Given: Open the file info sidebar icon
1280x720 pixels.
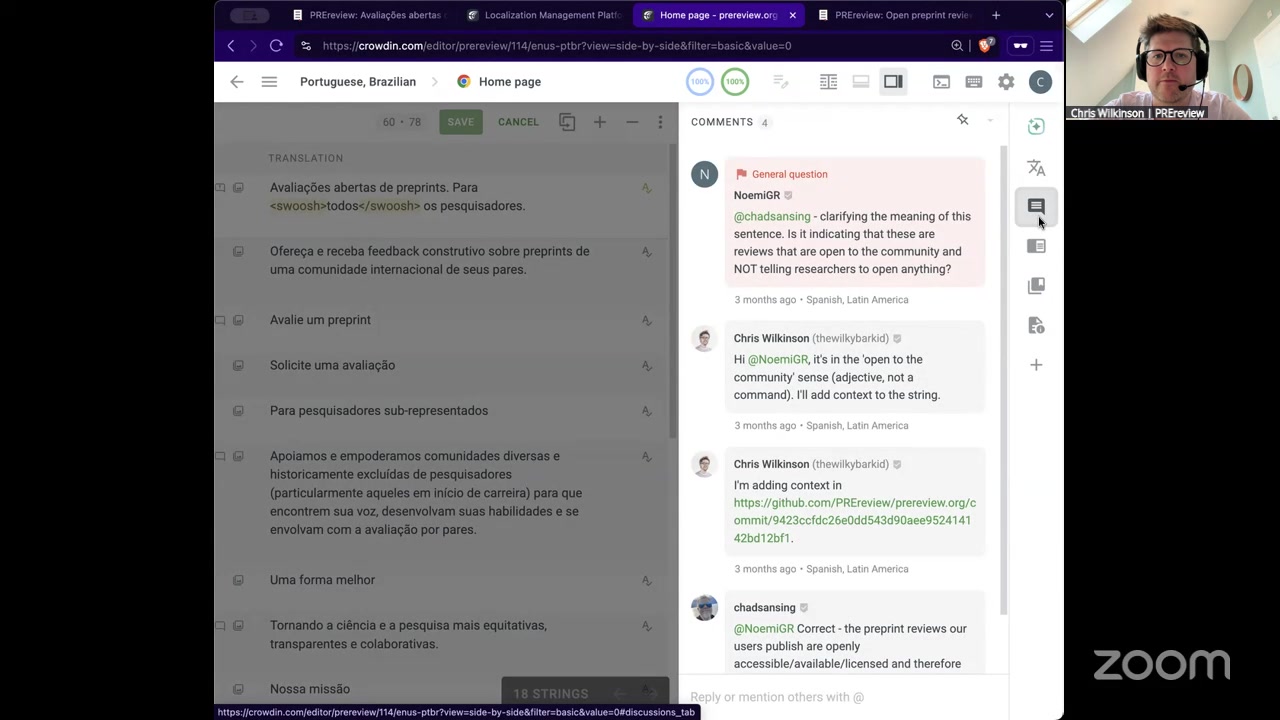Looking at the screenshot, I should [1036, 325].
